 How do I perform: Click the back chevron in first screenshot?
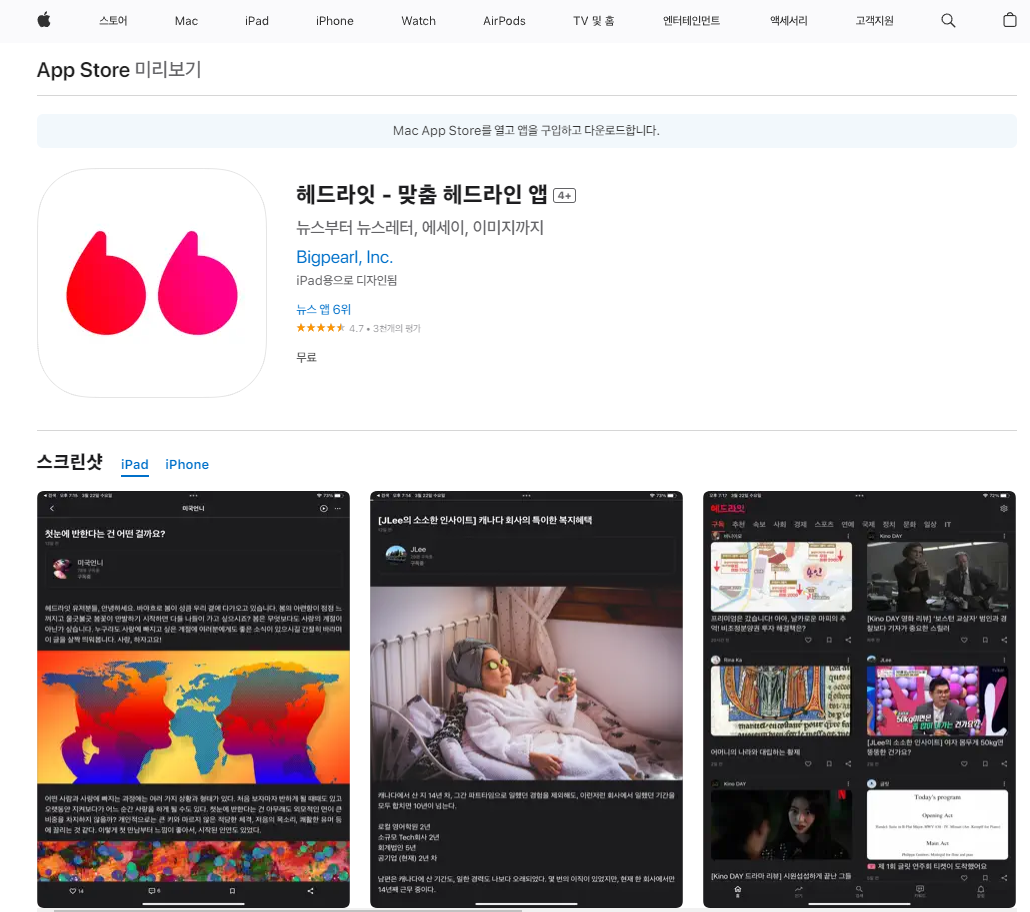tap(52, 509)
